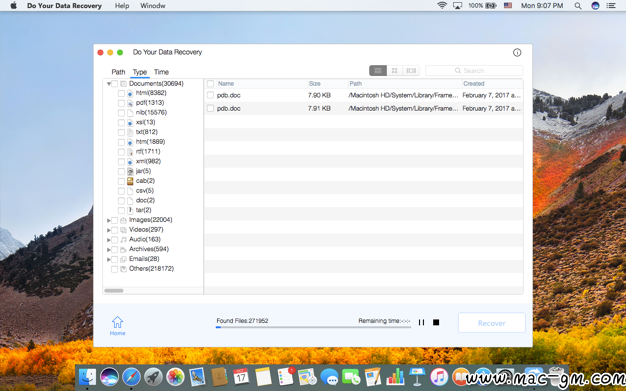
Task: Go to Home screen
Action: click(x=117, y=326)
